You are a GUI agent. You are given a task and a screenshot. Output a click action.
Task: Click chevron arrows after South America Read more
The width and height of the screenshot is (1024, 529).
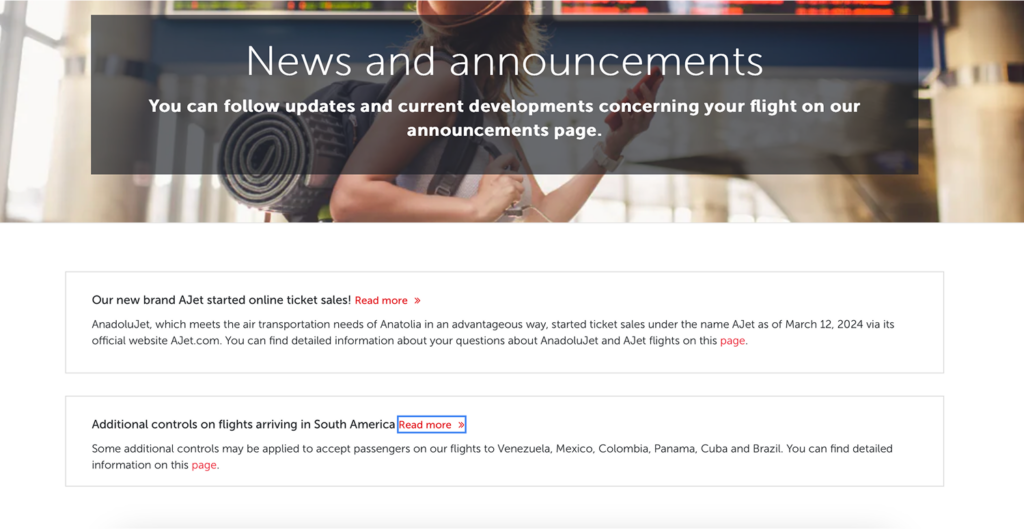tap(461, 425)
